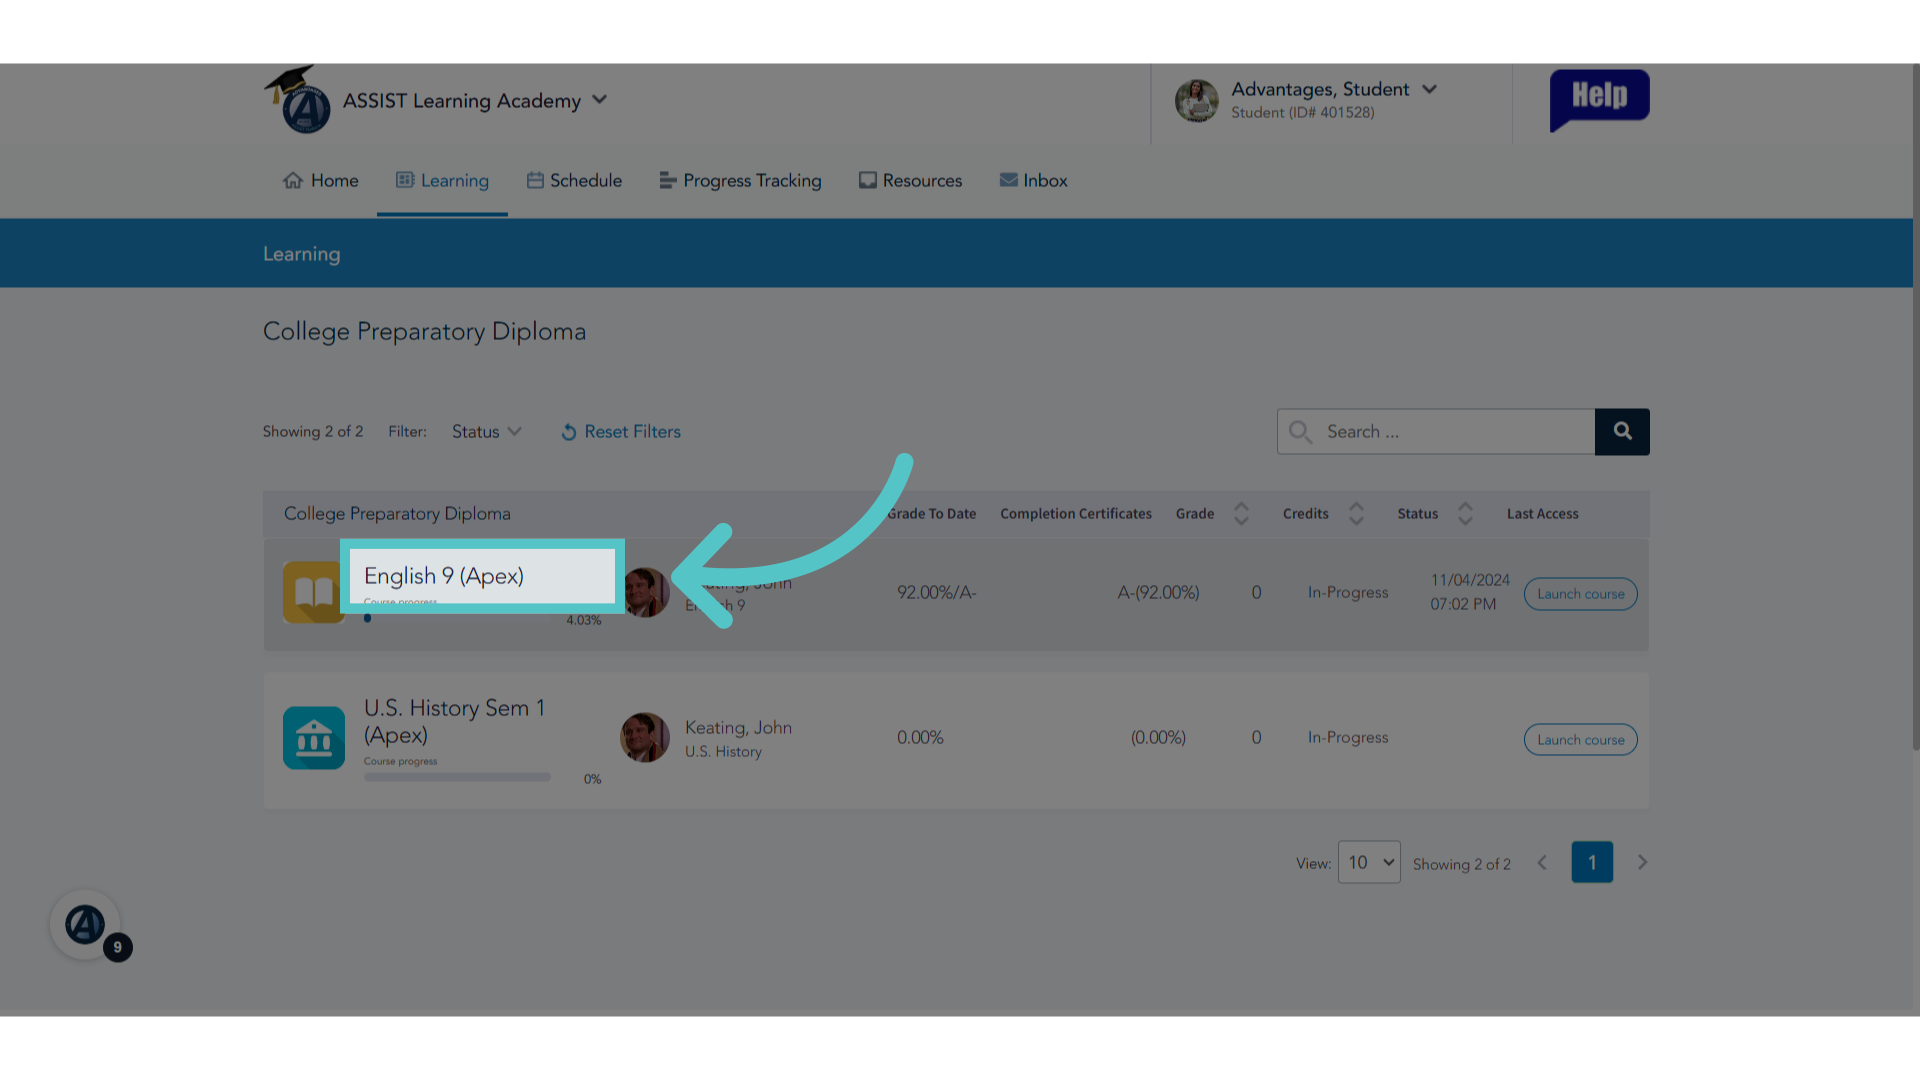Click the Reset Filters link
The image size is (1920, 1080).
[621, 431]
